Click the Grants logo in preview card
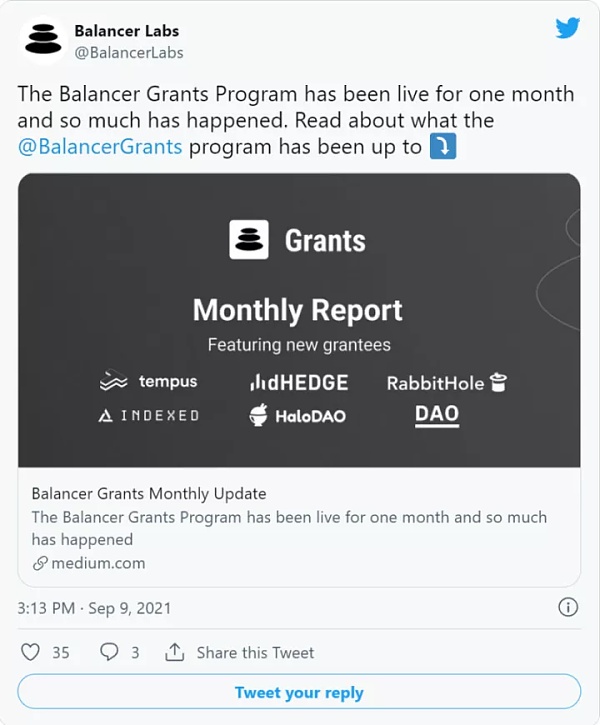The width and height of the screenshot is (600, 725). click(298, 240)
